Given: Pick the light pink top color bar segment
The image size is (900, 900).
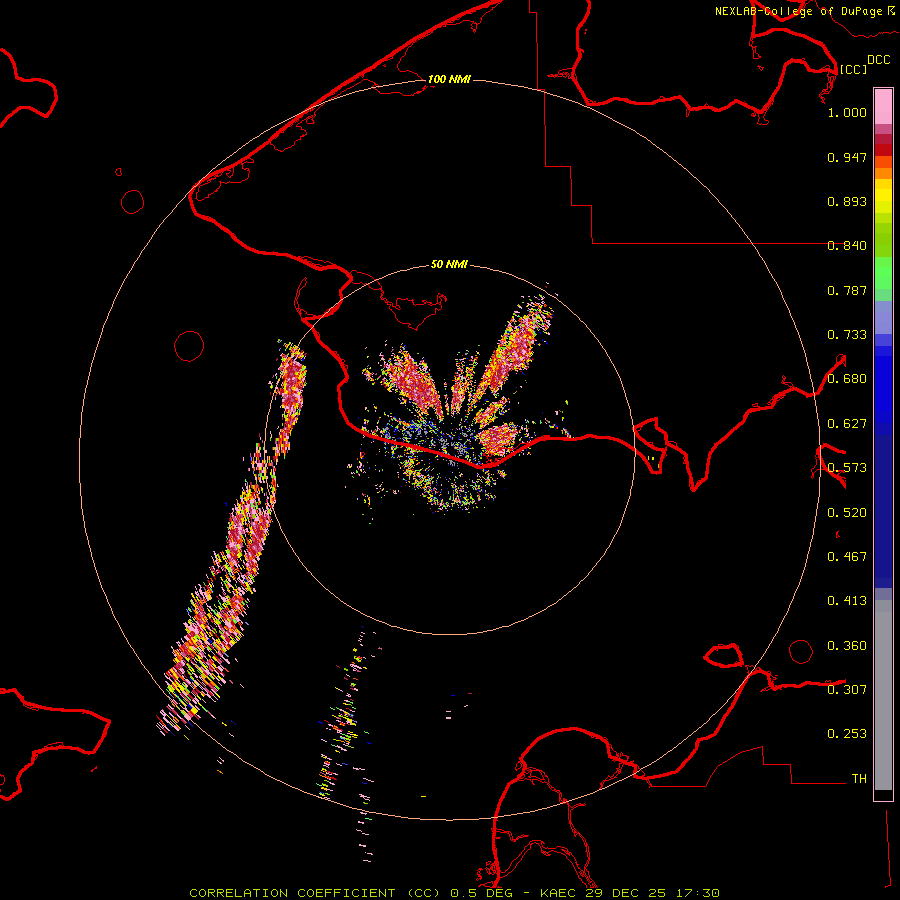Looking at the screenshot, I should pos(883,107).
